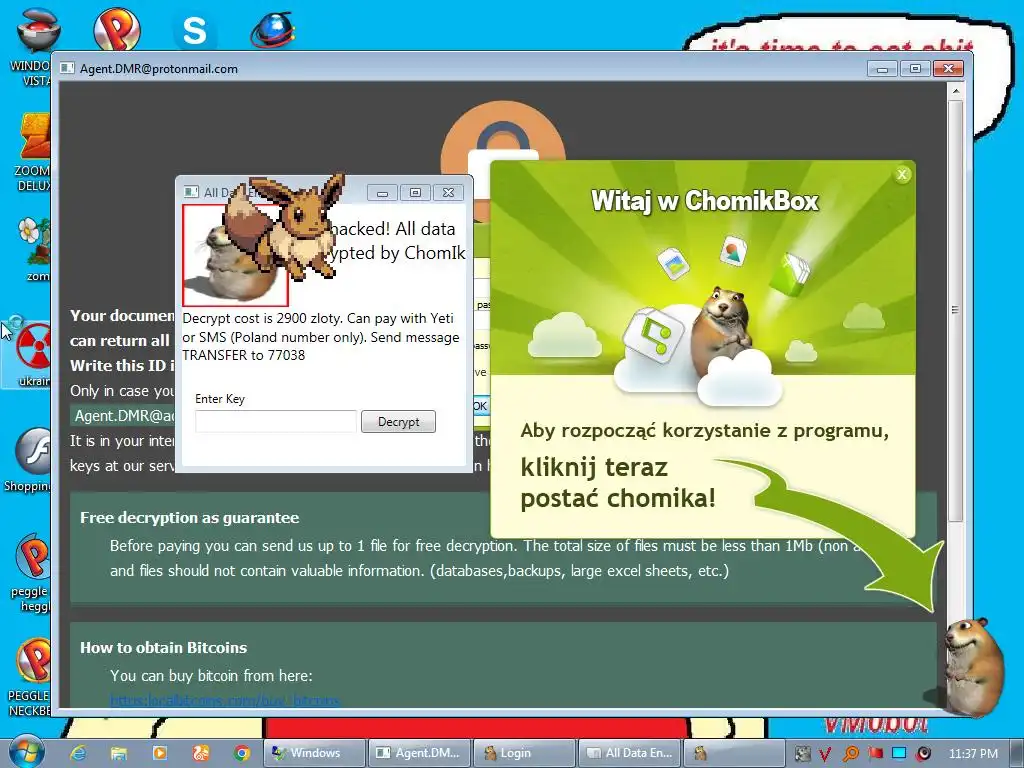Click the Show Desktop strip beside the clock
Screen dimensions: 1024x768
(1016, 753)
